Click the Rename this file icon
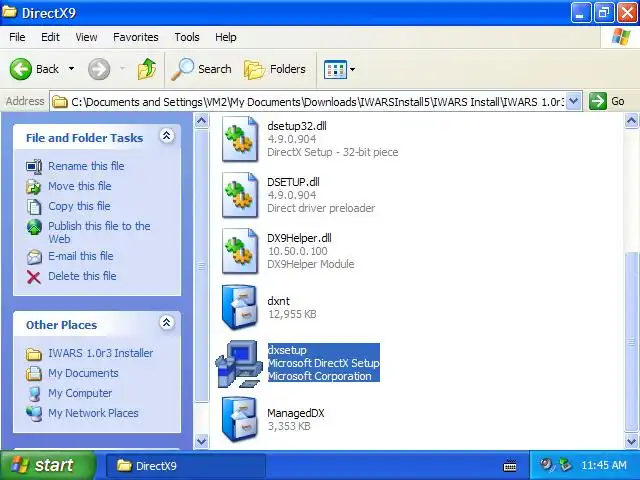The height and width of the screenshot is (480, 640). pyautogui.click(x=34, y=166)
